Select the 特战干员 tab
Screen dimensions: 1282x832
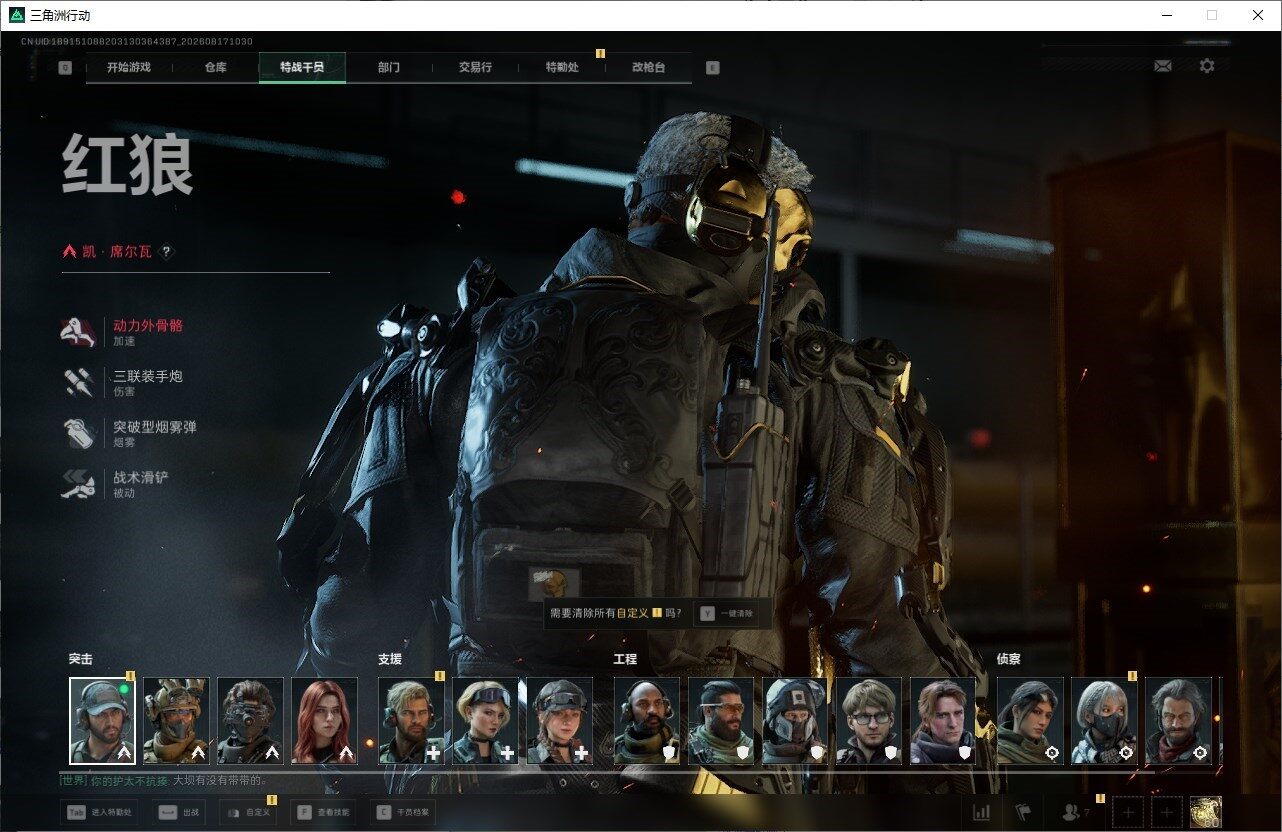[302, 68]
